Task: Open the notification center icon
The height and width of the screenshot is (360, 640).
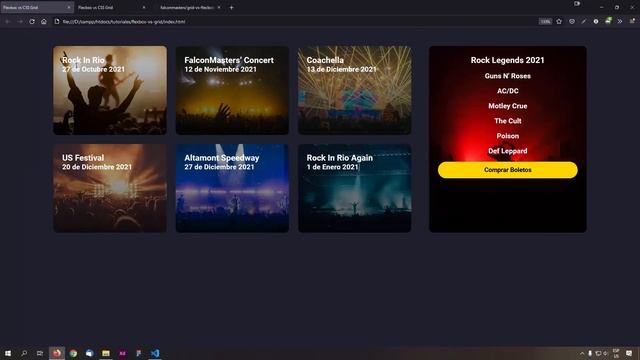Action: (x=629, y=353)
